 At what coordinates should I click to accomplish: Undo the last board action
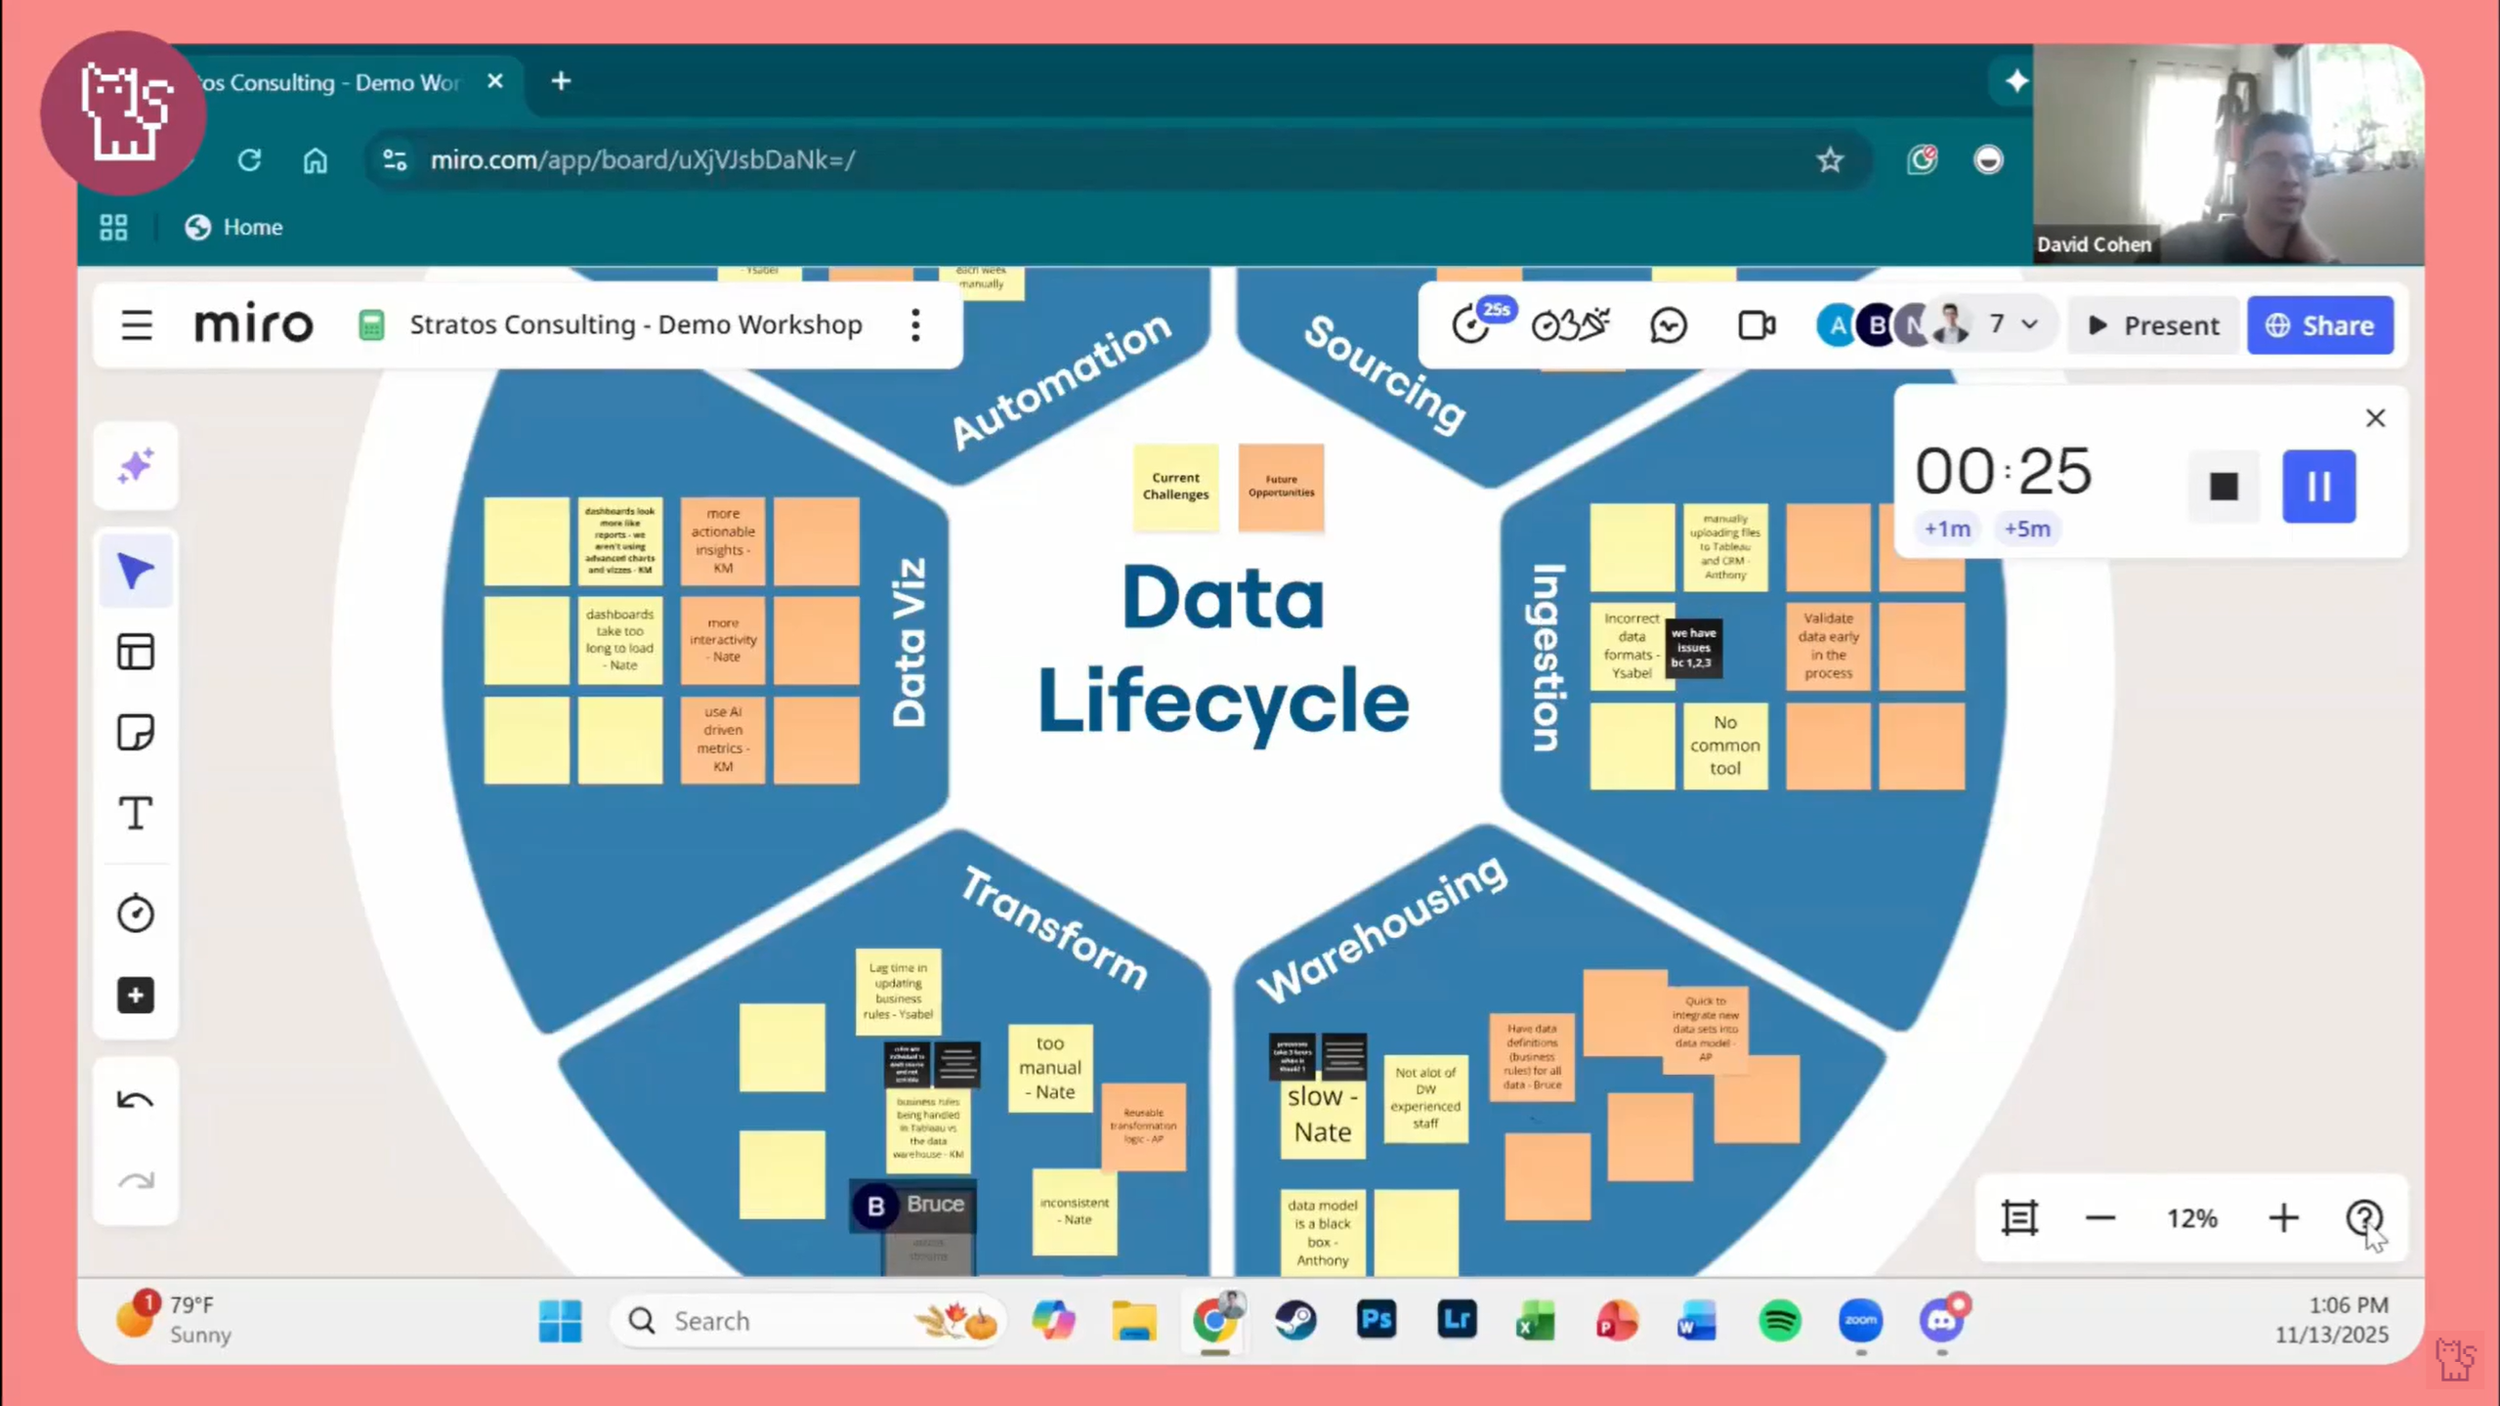135,1099
